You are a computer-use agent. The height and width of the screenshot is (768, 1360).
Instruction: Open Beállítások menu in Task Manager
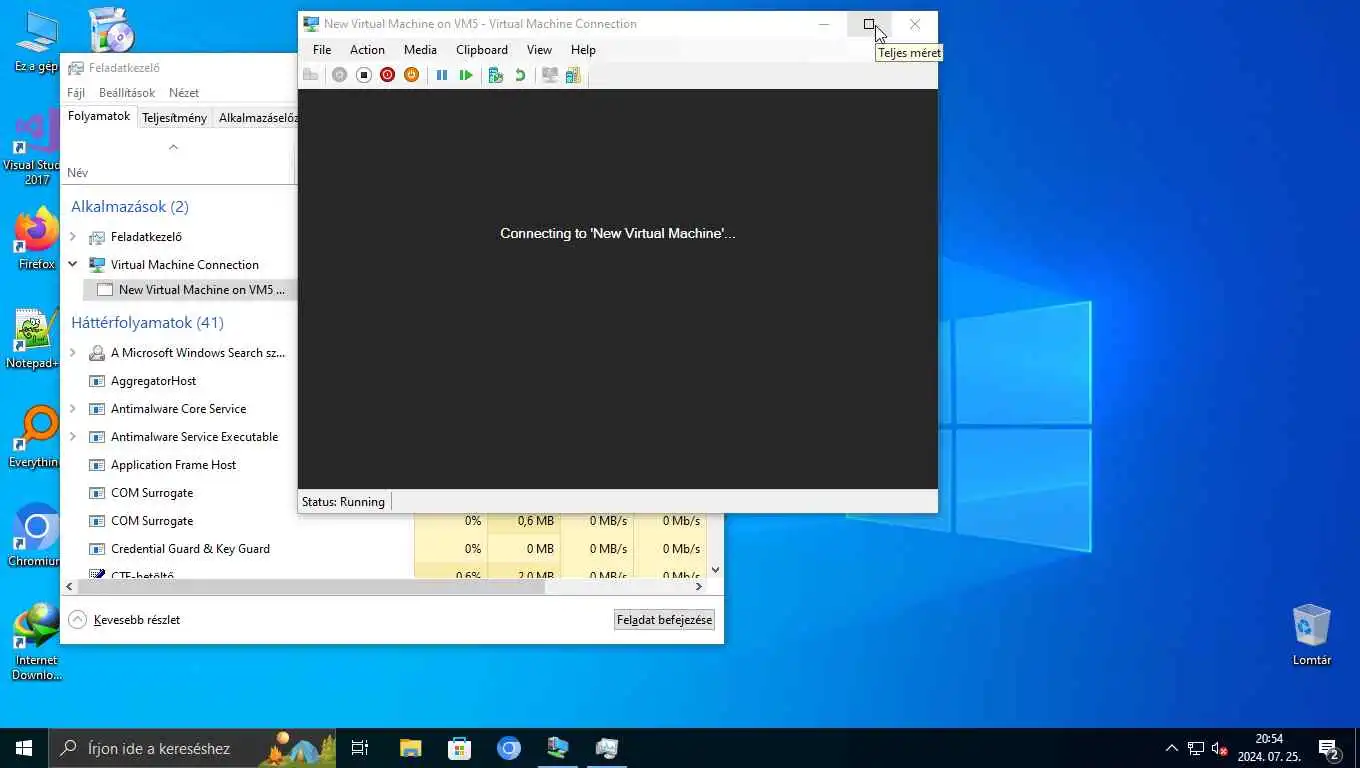click(x=127, y=93)
